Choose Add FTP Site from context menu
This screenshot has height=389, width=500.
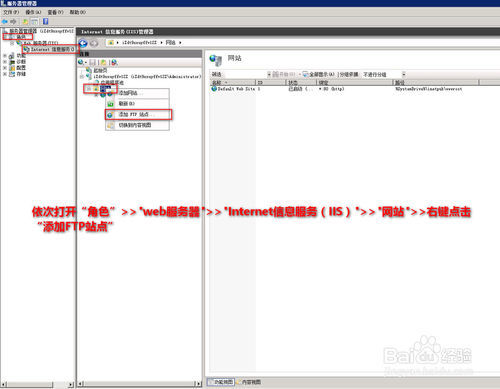click(x=138, y=114)
